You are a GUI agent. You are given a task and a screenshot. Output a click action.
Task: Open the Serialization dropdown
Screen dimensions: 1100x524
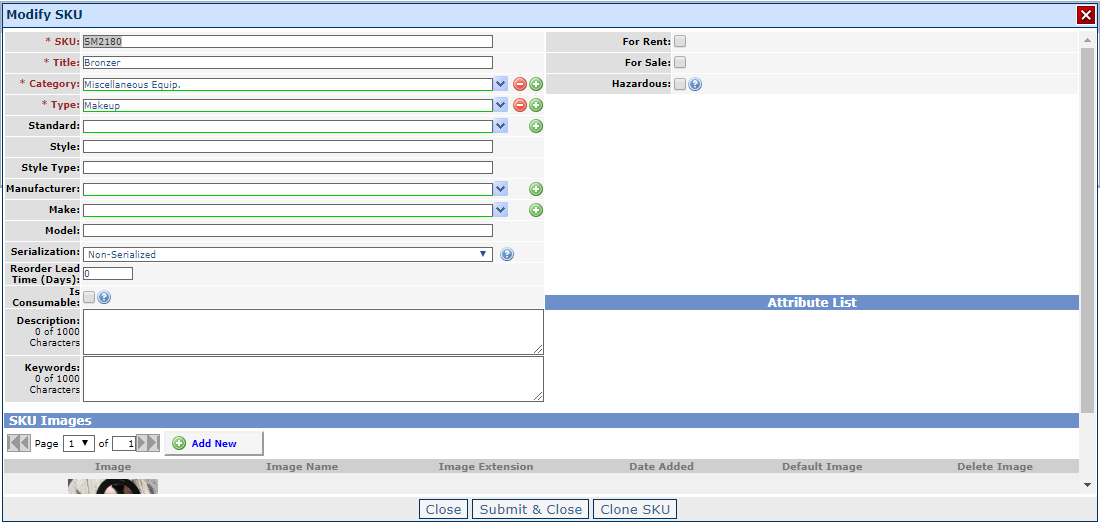point(288,255)
